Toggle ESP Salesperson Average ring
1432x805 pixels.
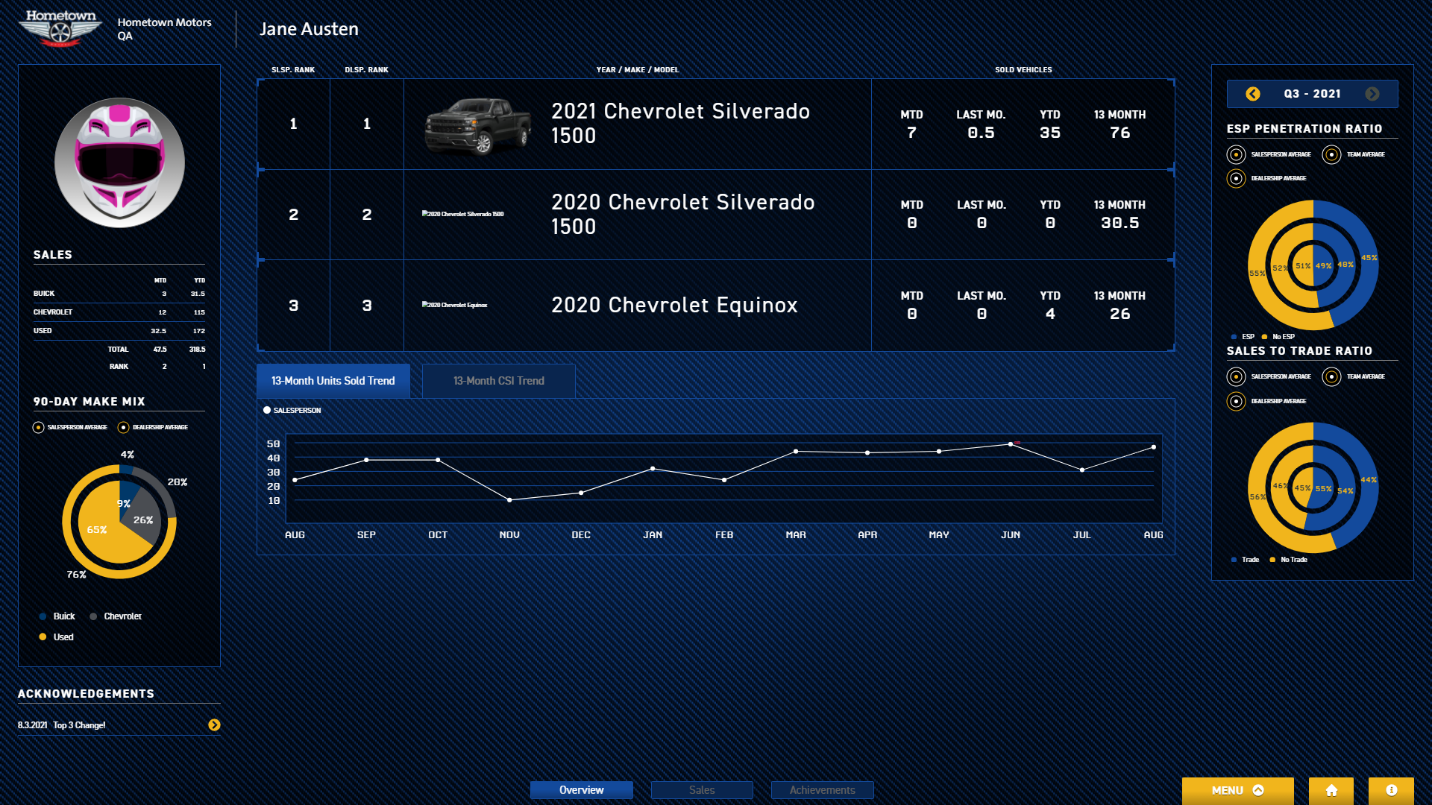click(1236, 155)
